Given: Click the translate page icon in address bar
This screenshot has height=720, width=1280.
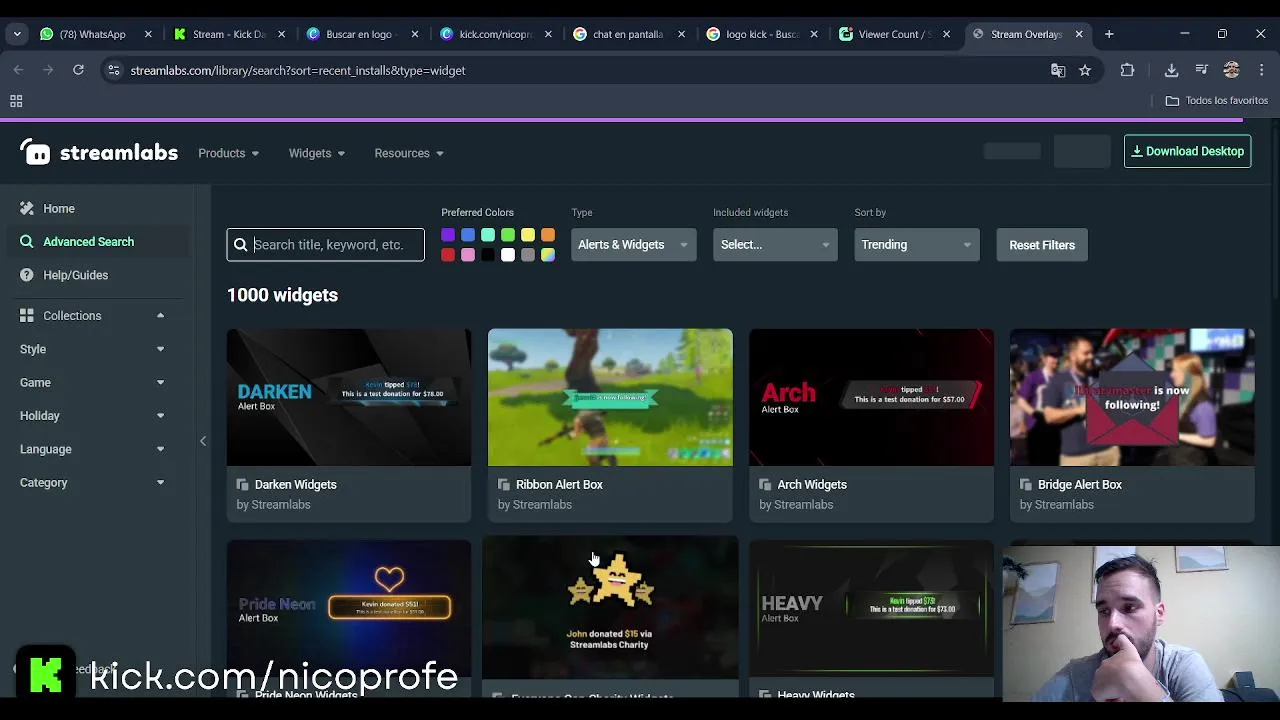Looking at the screenshot, I should click(1058, 70).
